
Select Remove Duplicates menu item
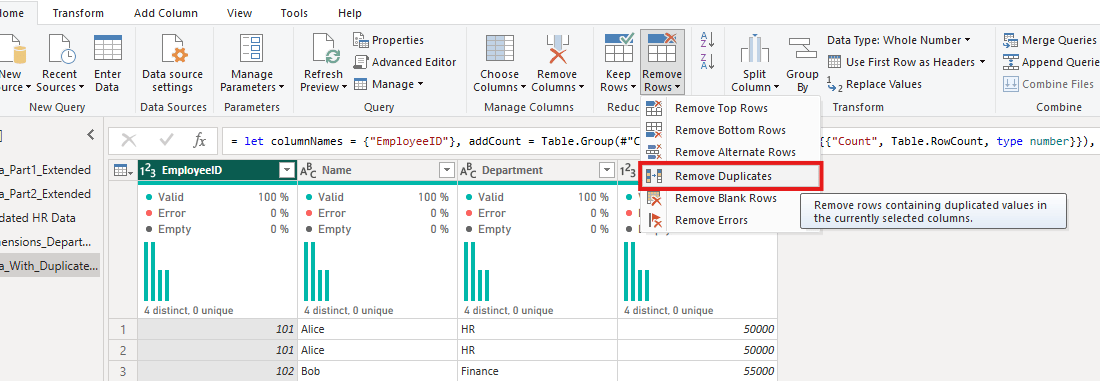pos(730,176)
